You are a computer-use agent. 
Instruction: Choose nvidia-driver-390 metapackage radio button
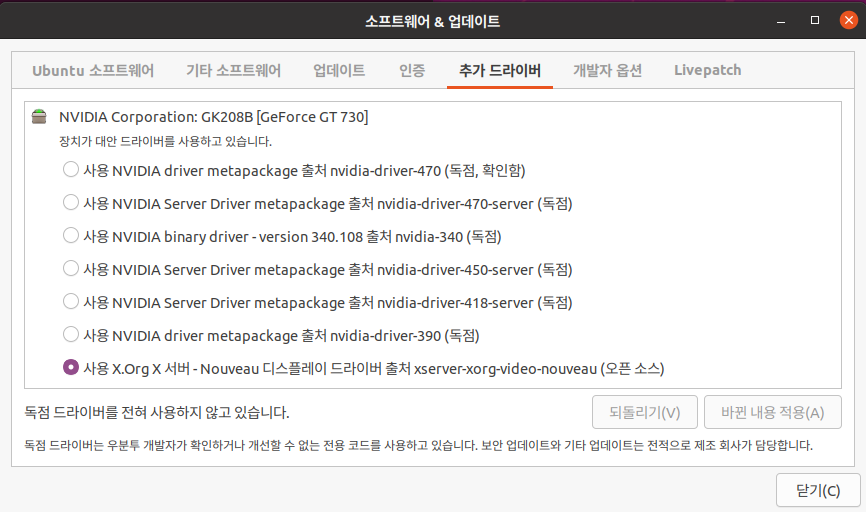71,334
